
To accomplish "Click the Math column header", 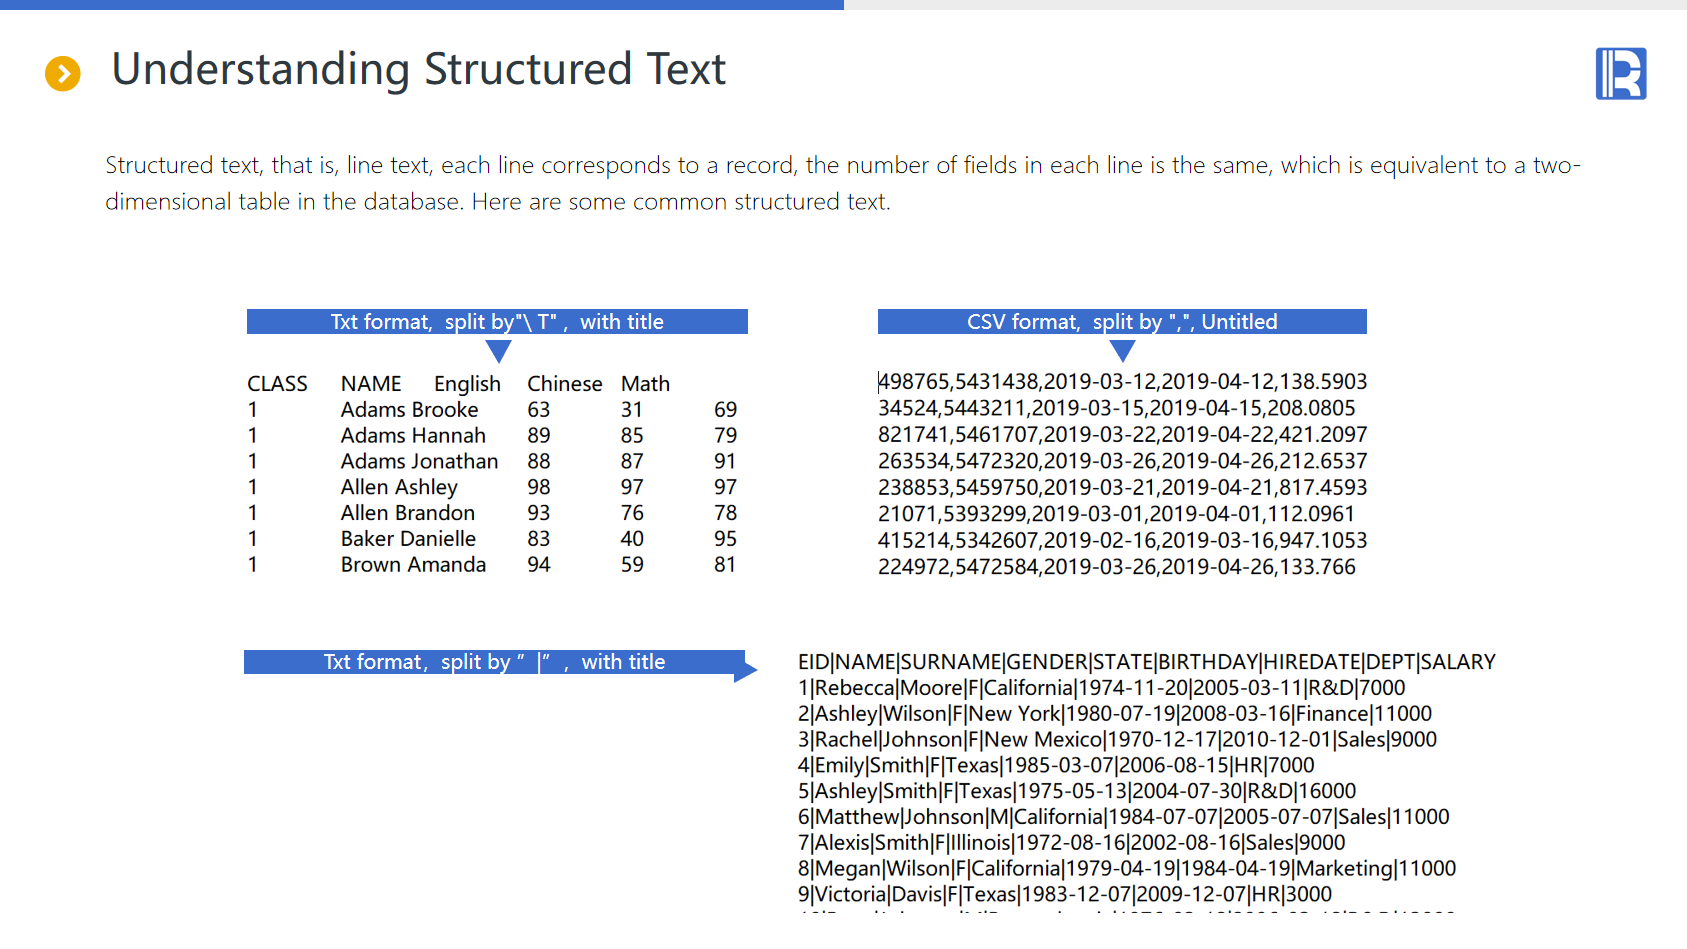I will pos(645,384).
